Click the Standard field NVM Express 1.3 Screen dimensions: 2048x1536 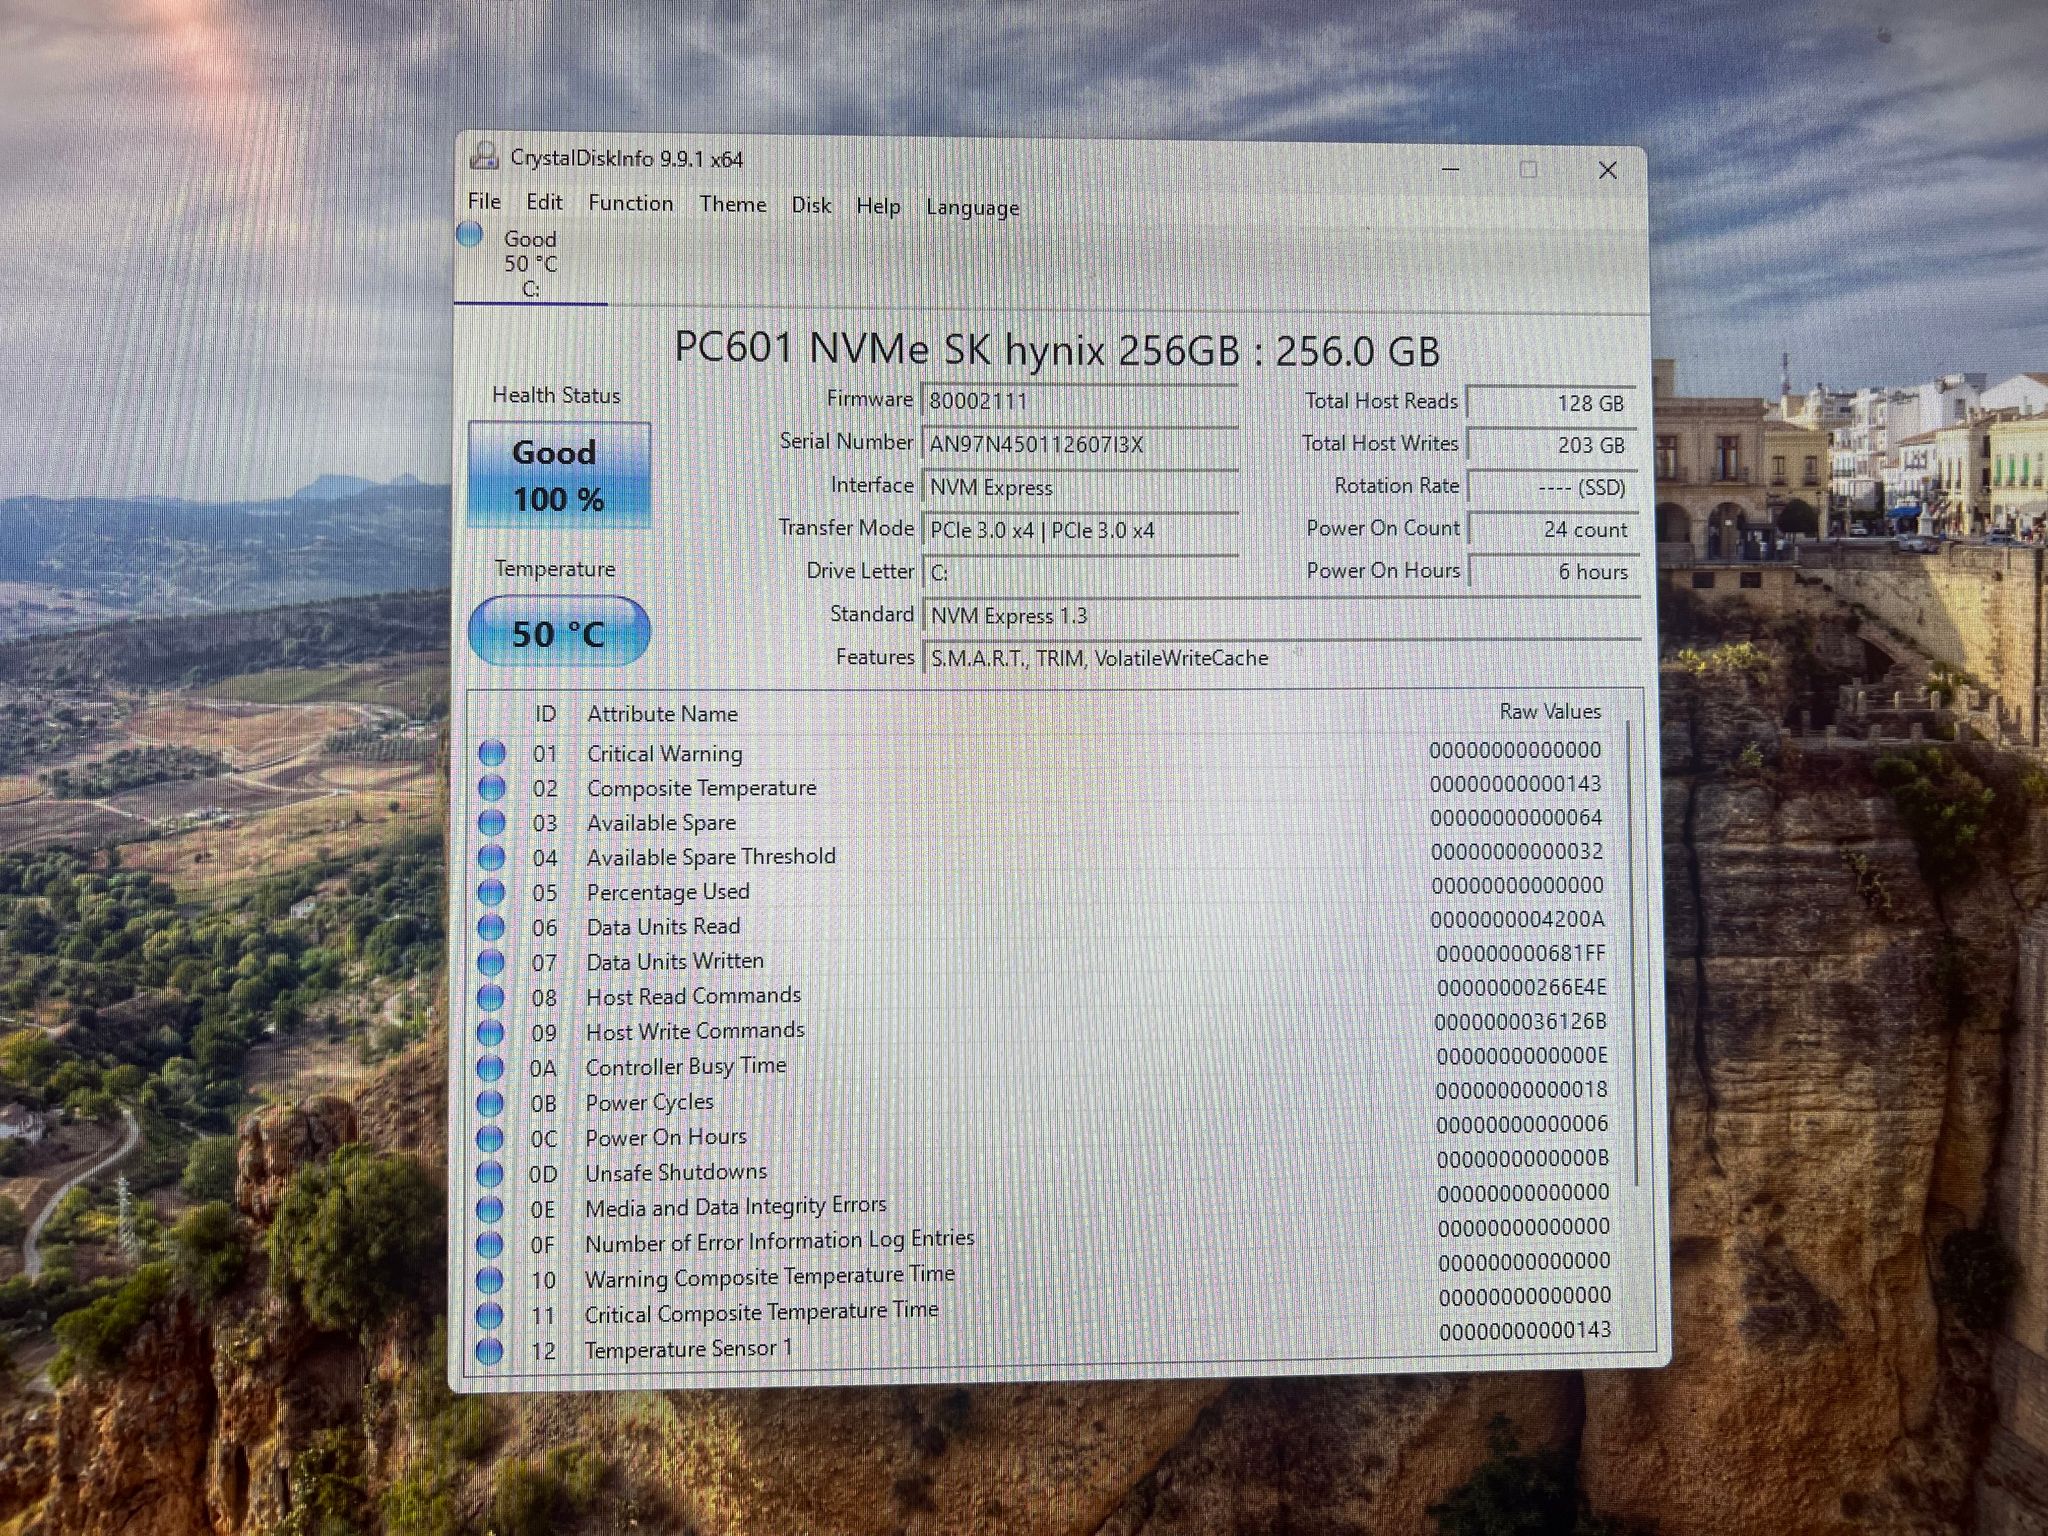[x=1281, y=615]
